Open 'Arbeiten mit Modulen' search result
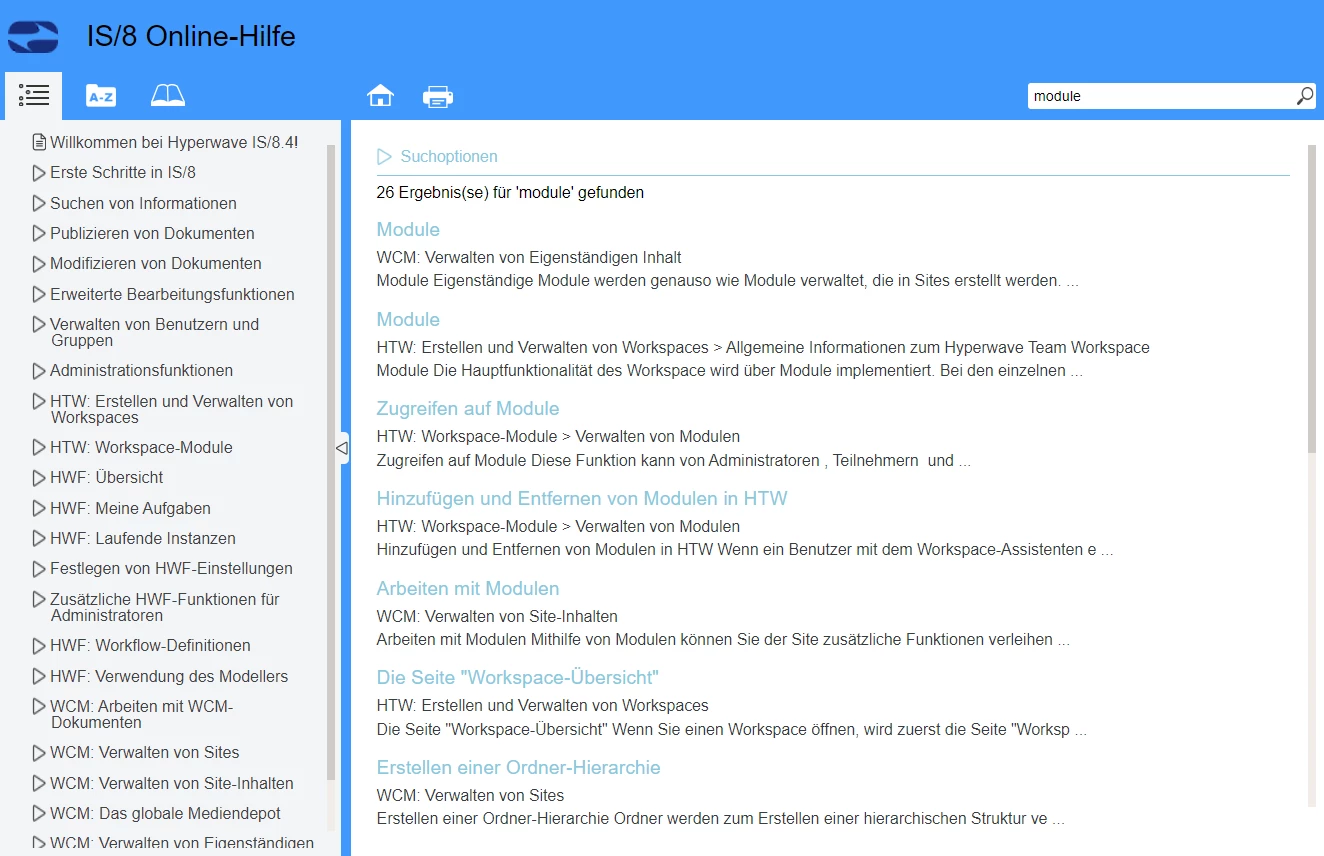The height and width of the screenshot is (856, 1324). tap(468, 588)
